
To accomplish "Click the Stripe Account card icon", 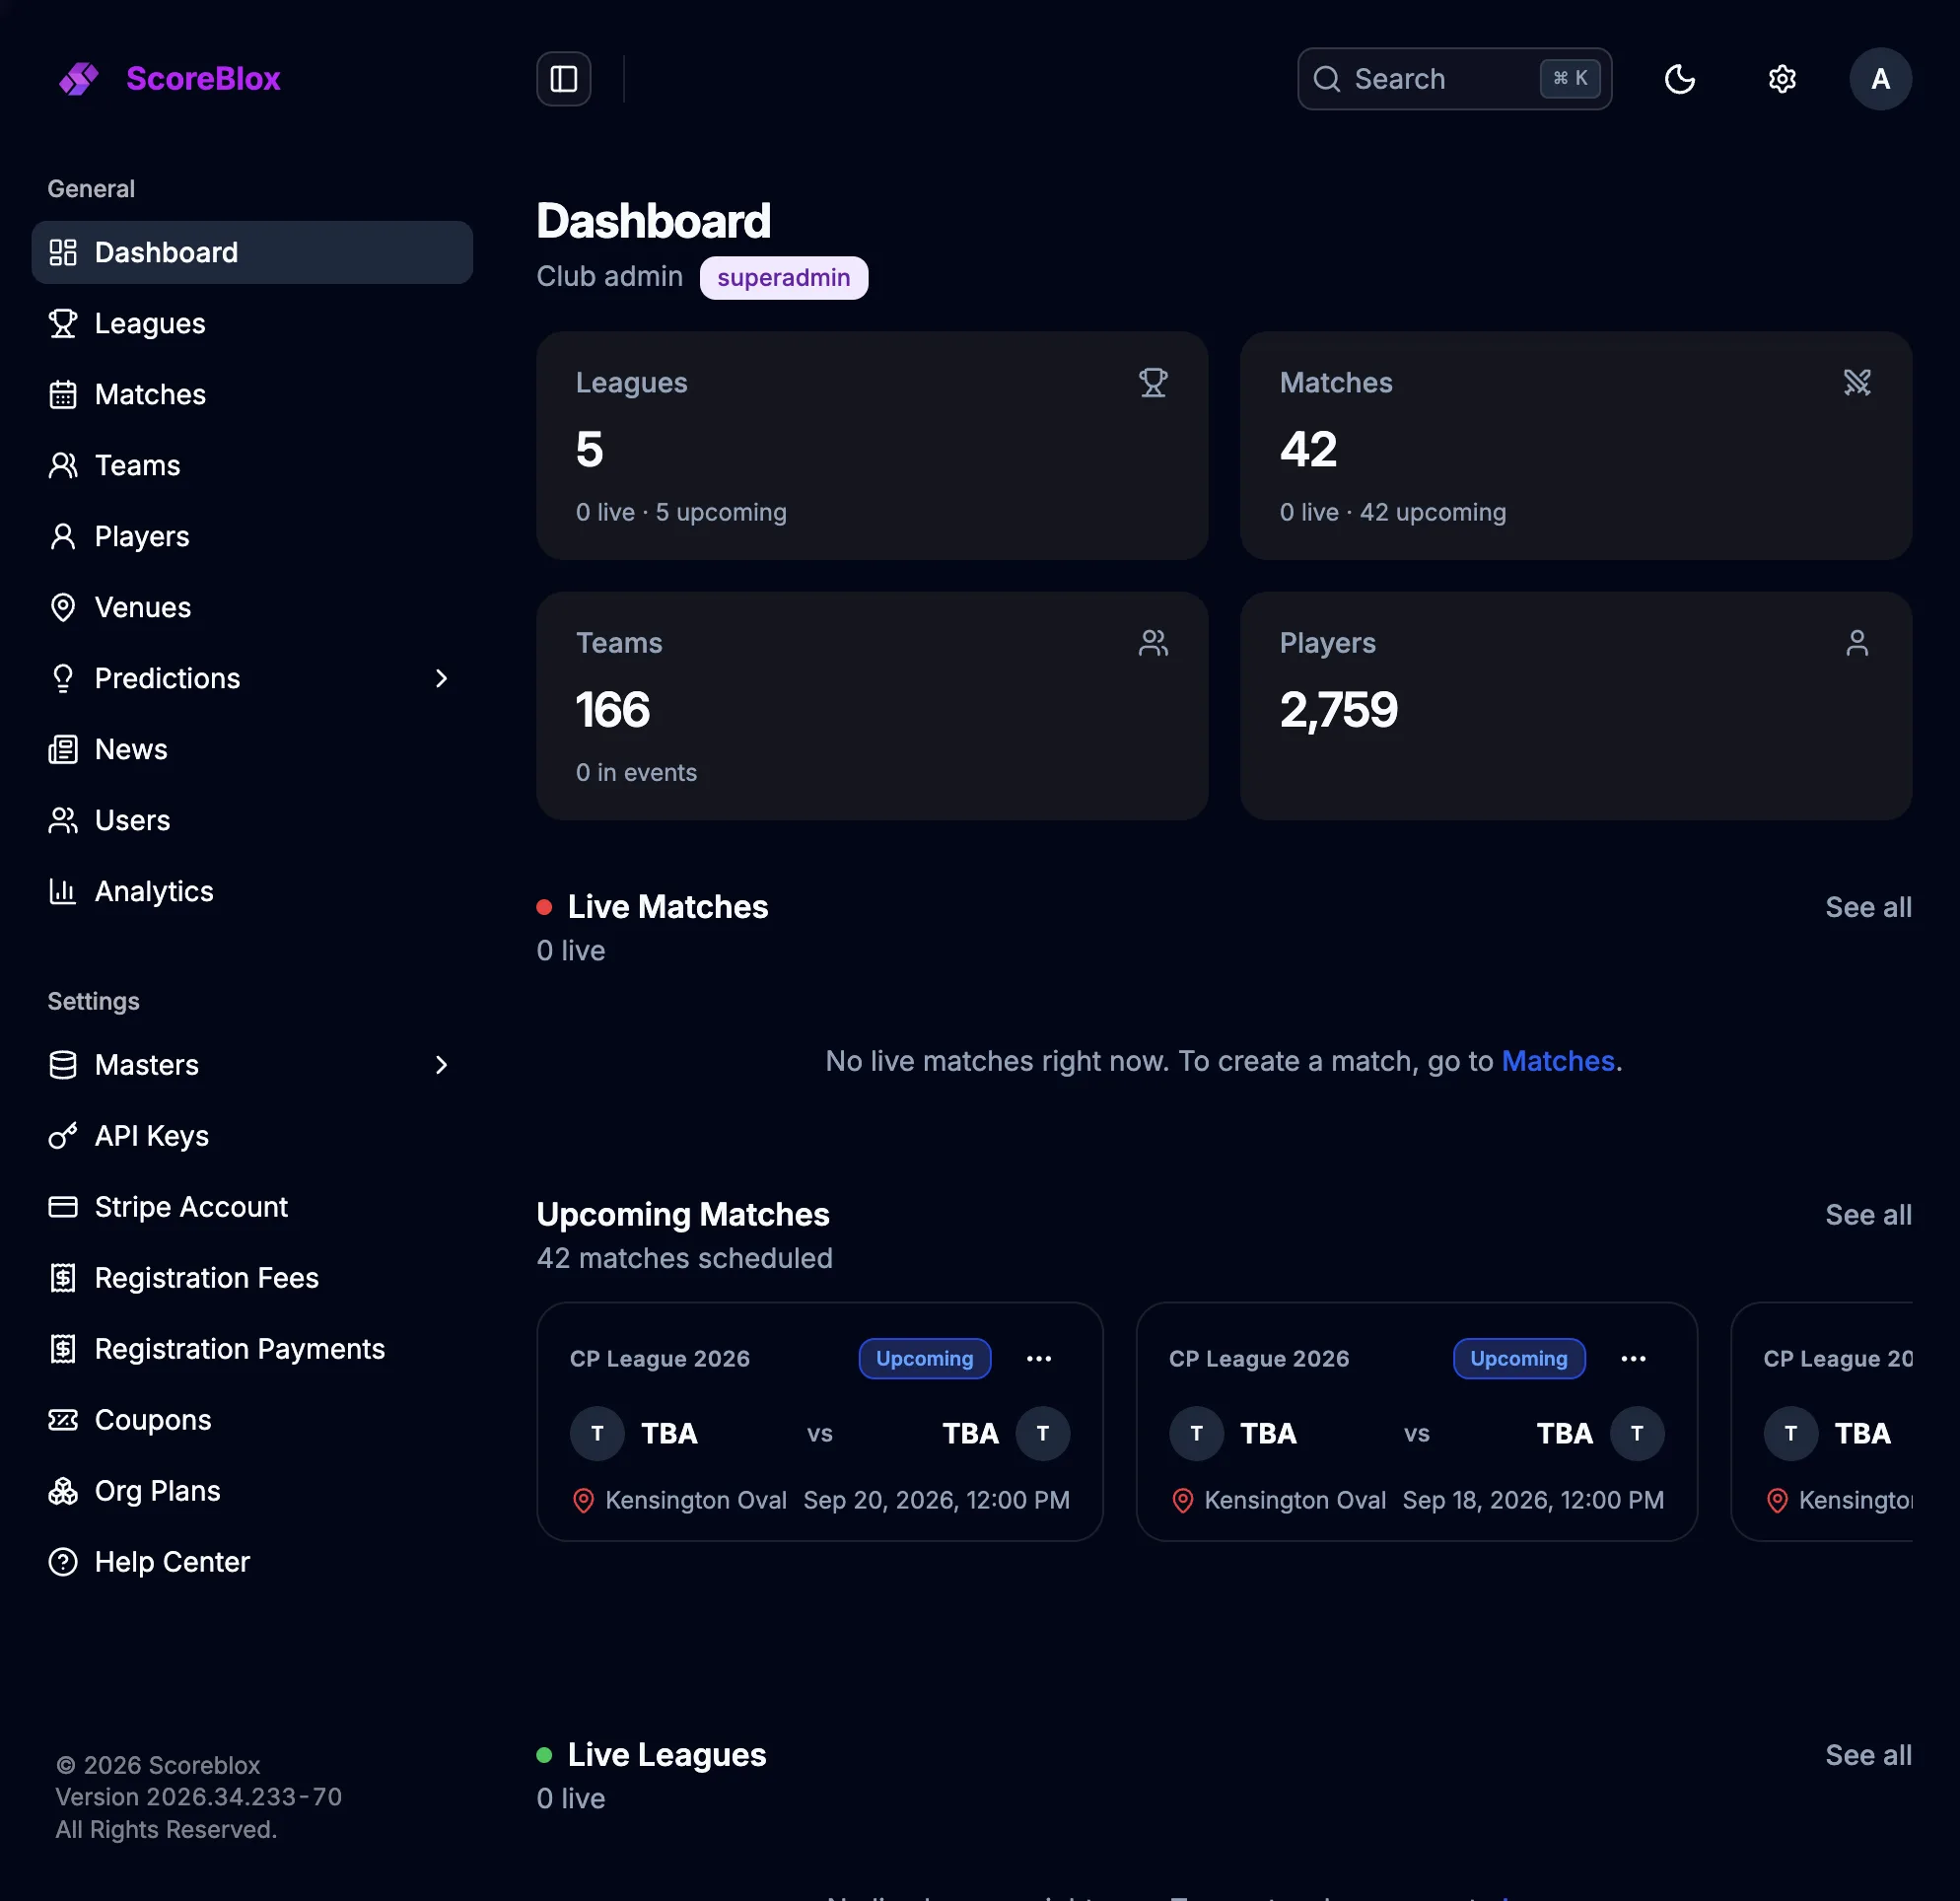I will 63,1207.
